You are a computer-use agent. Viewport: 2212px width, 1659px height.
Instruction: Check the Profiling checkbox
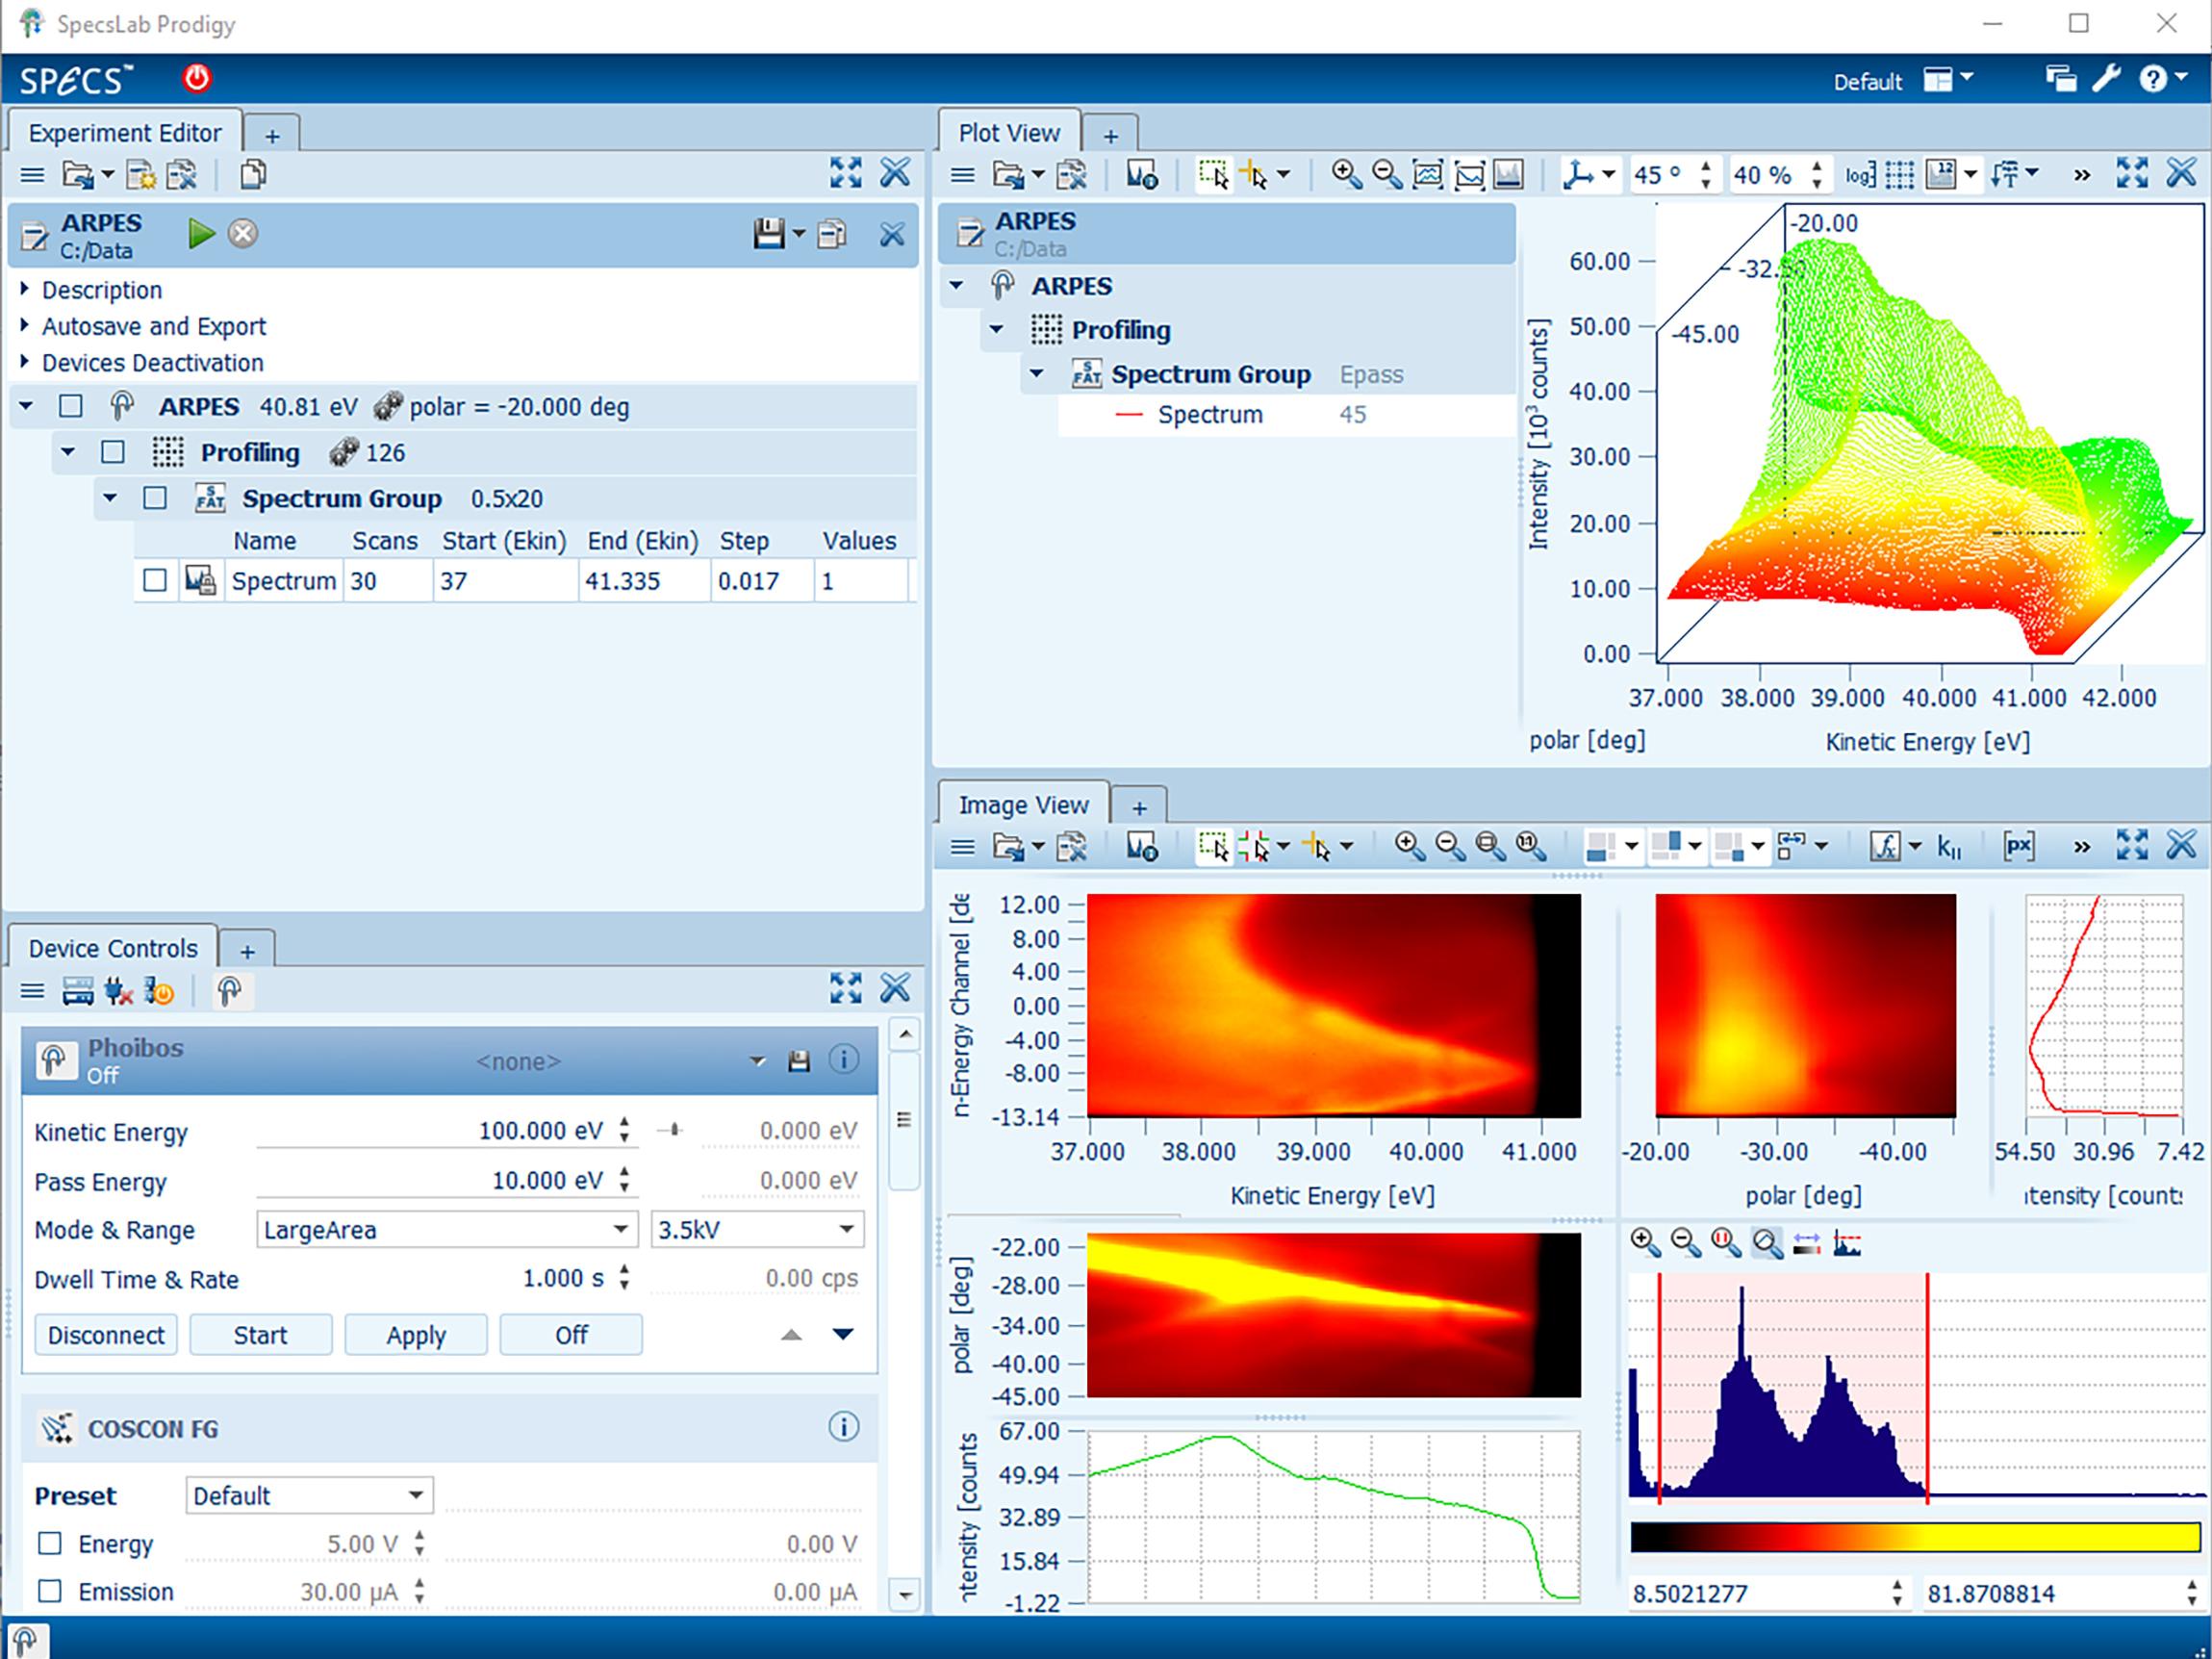(x=113, y=452)
